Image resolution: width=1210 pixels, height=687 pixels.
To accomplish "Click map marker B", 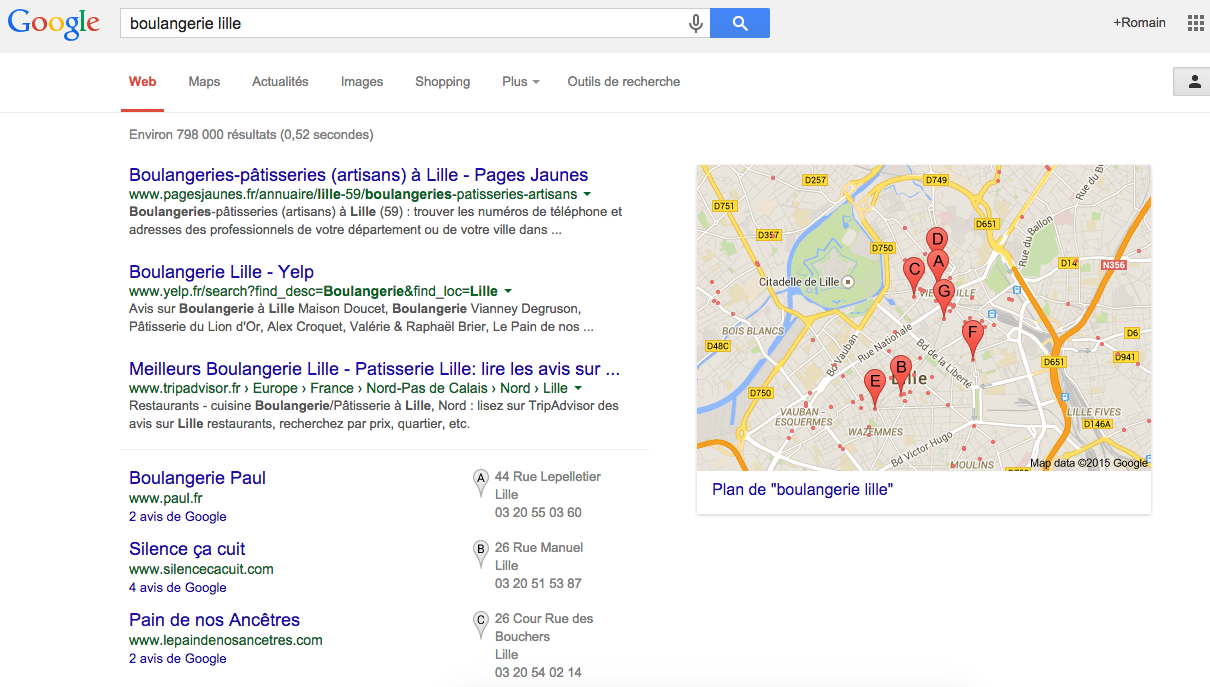I will (x=900, y=372).
